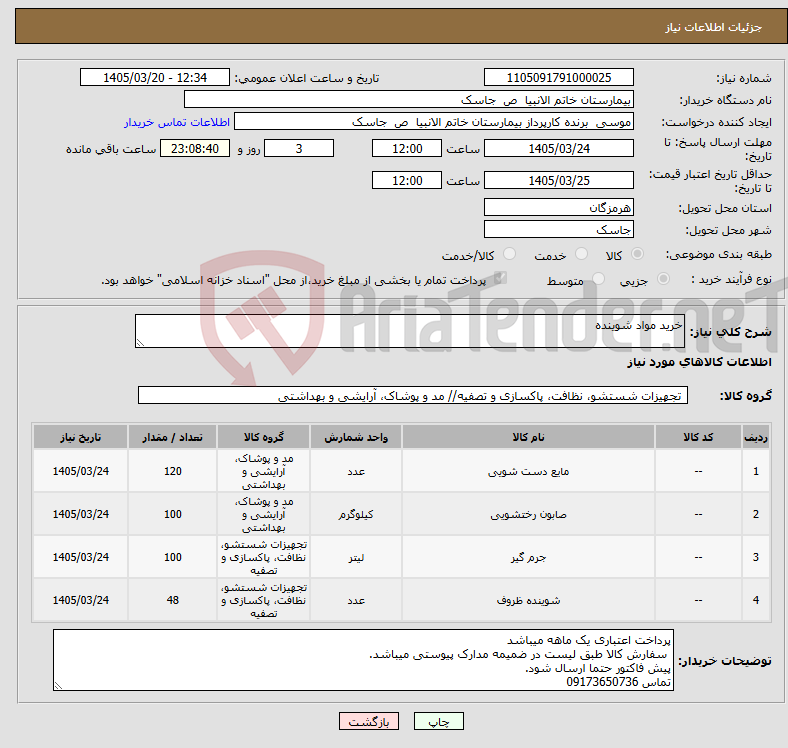Click the تاریخ نیاز column header
This screenshot has height=748, width=788.
coord(80,437)
